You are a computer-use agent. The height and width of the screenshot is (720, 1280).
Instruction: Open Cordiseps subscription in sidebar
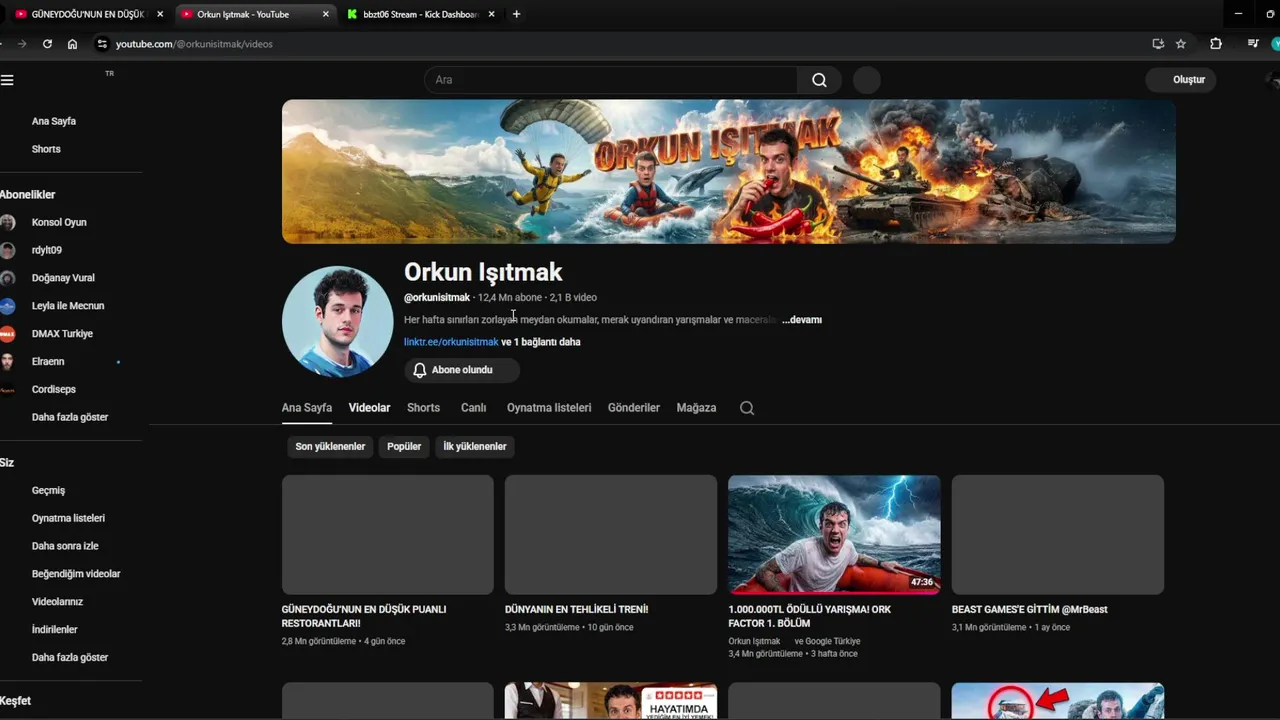click(x=54, y=390)
